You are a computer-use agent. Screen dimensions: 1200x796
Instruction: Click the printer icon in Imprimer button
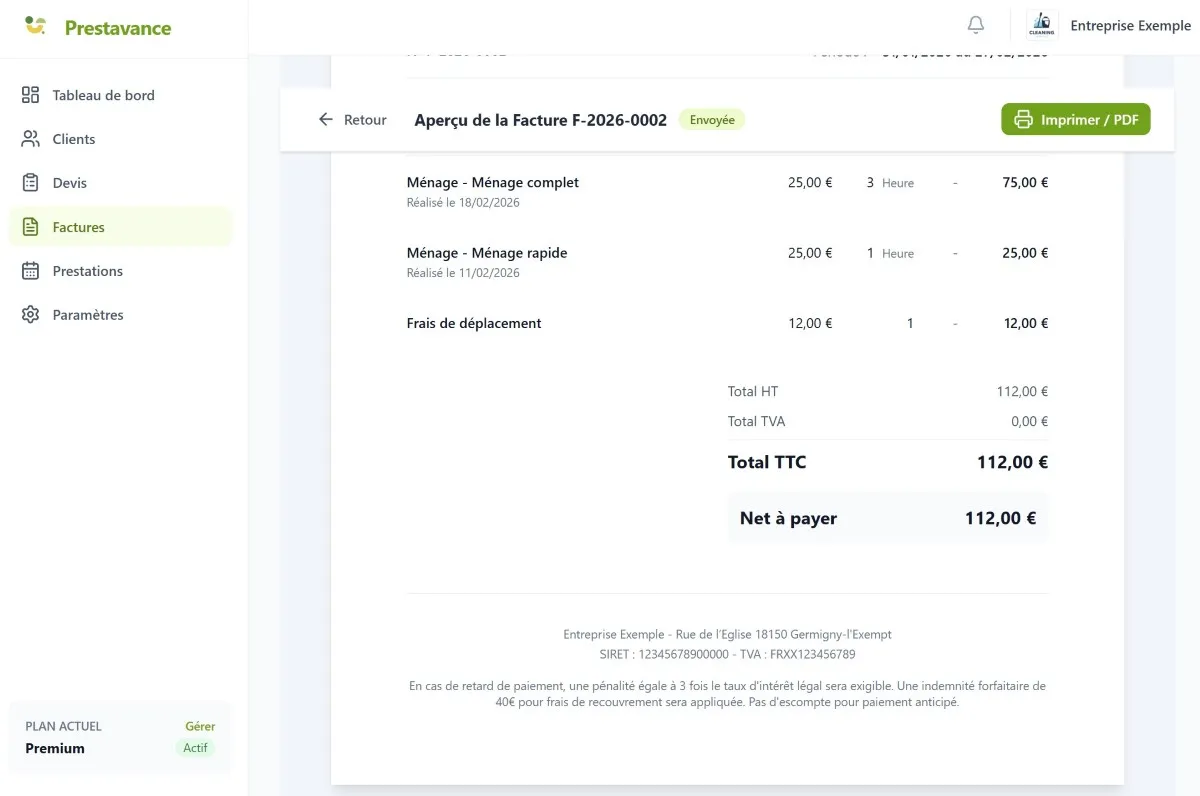(1023, 120)
